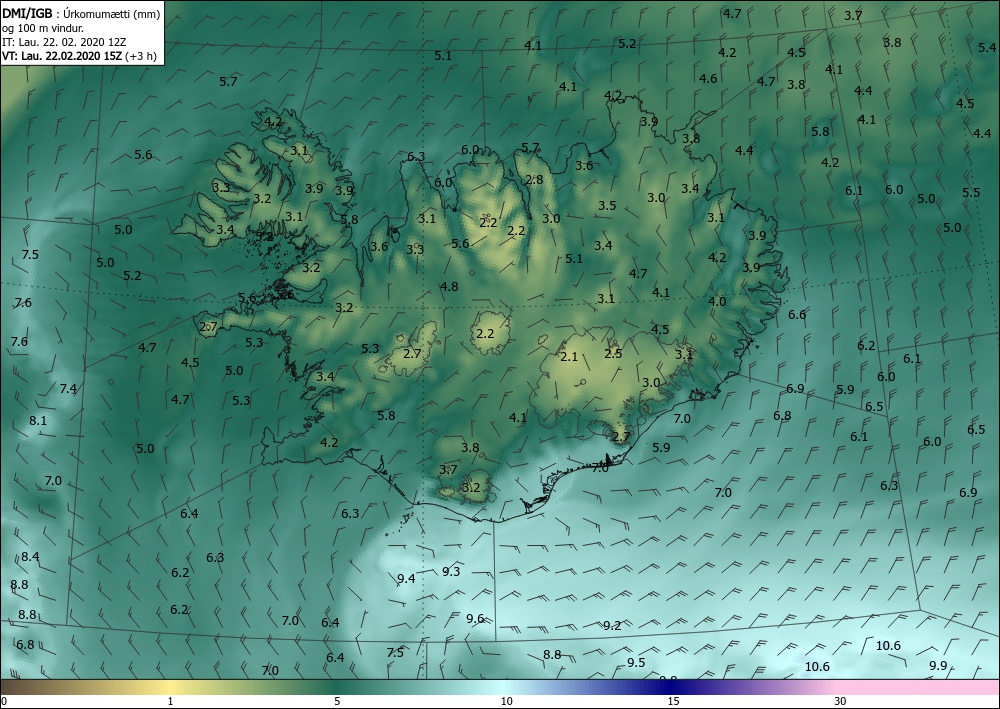Click the map value 4.0

pyautogui.click(x=717, y=302)
